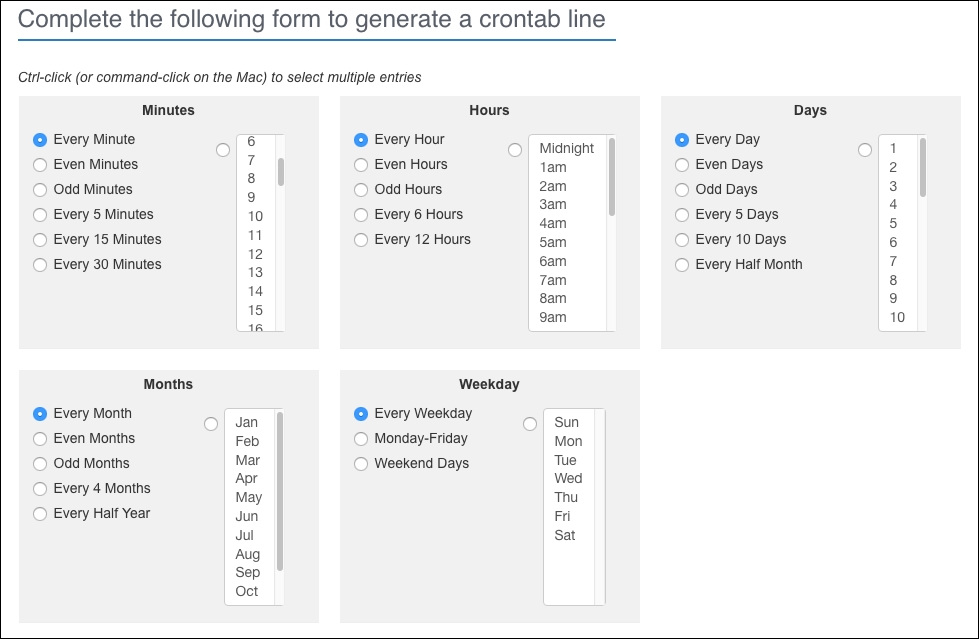Select Wed in the weekday list
979x639 pixels.
(x=568, y=478)
